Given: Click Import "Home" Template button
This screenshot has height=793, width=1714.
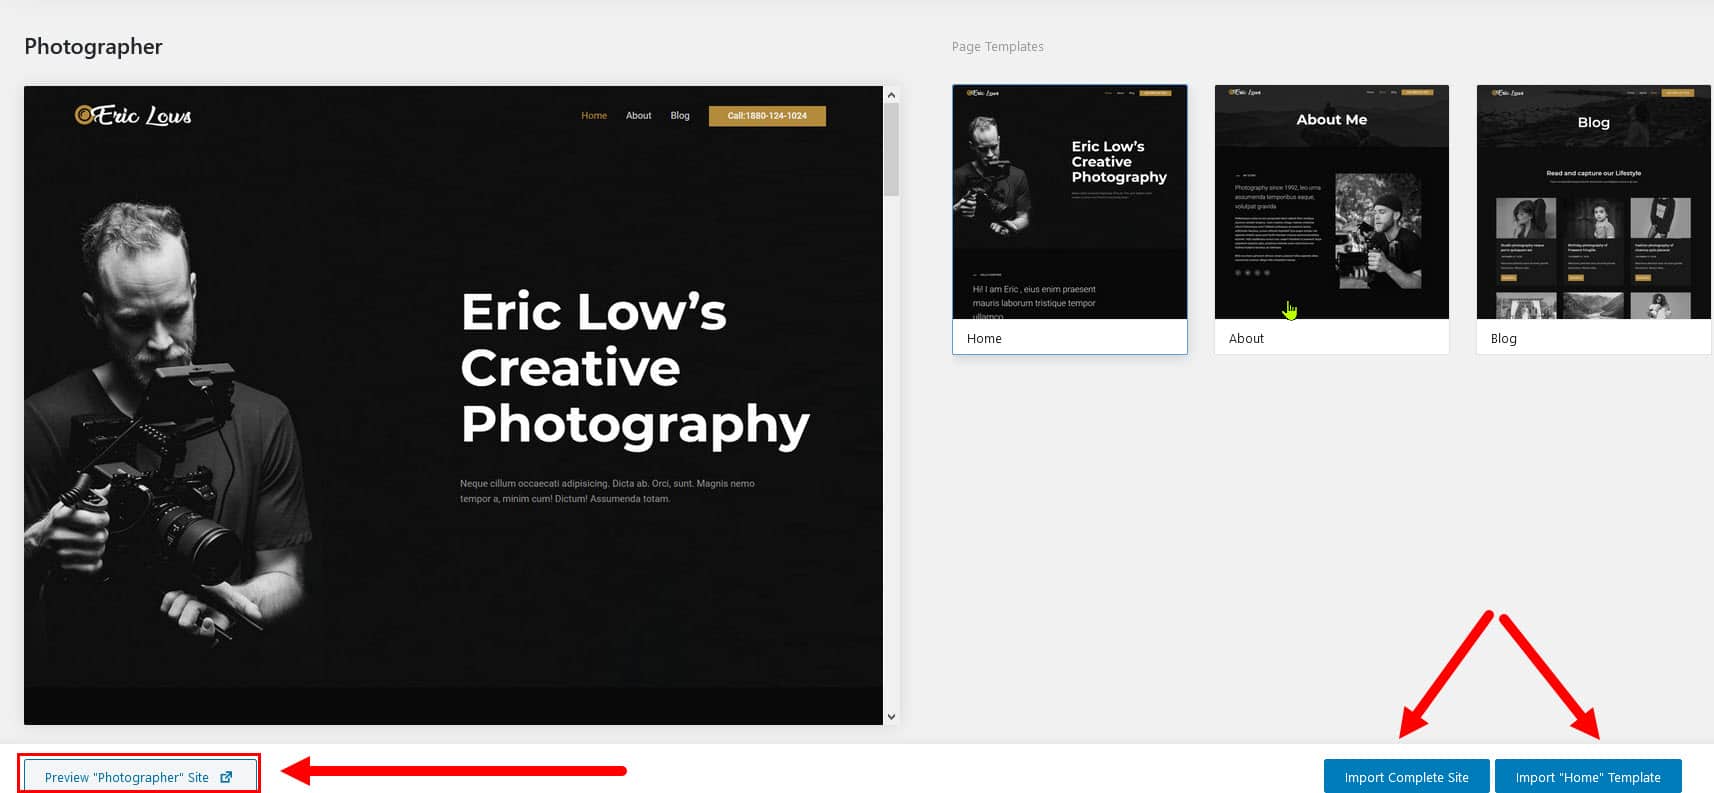Looking at the screenshot, I should click(x=1587, y=777).
